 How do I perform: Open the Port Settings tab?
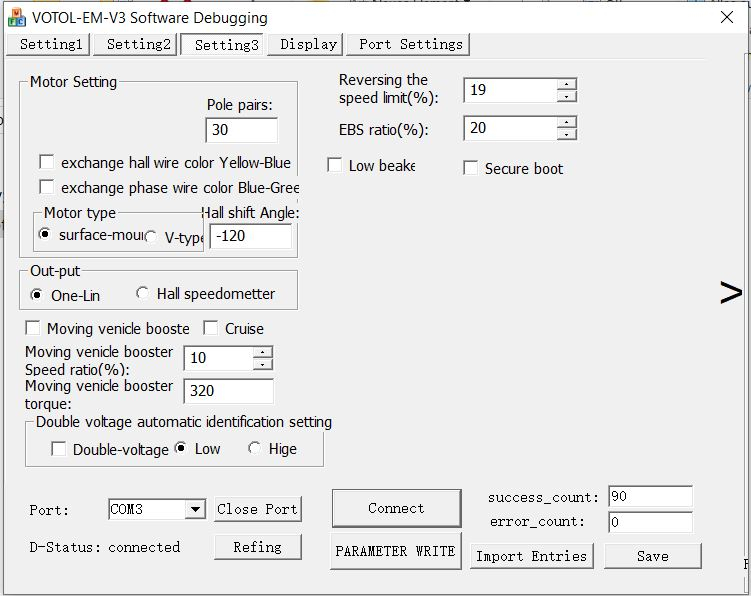click(x=410, y=44)
